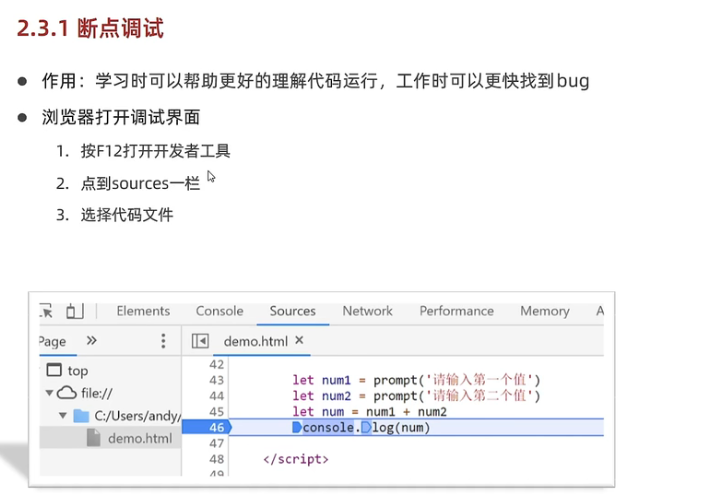Set breakpoint on line number 42
Image resolution: width=705 pixels, height=494 pixels.
pyautogui.click(x=216, y=365)
